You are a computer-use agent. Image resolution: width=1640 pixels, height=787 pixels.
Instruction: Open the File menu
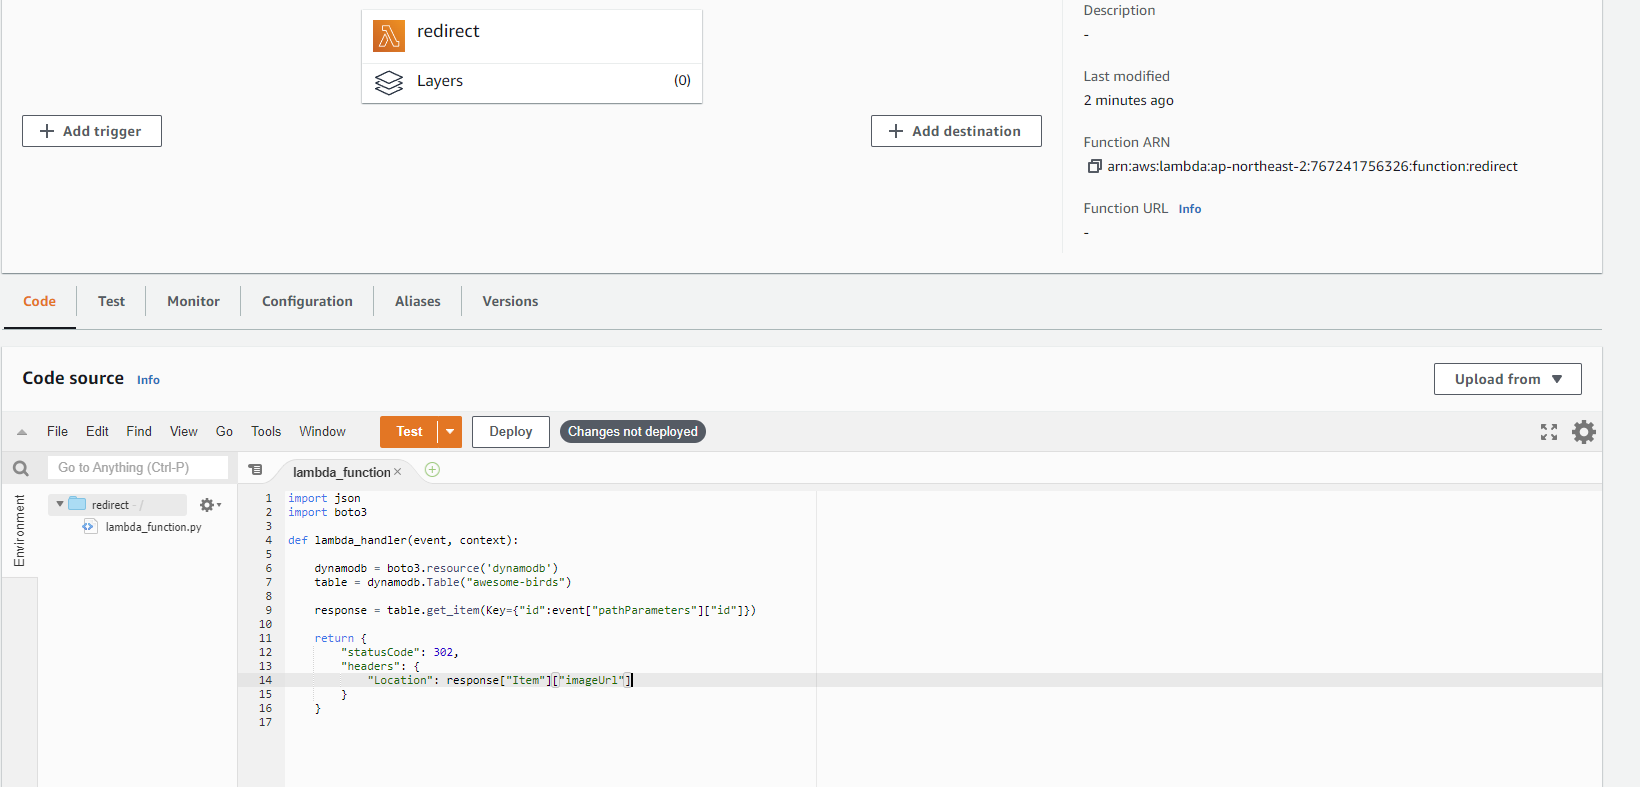57,431
